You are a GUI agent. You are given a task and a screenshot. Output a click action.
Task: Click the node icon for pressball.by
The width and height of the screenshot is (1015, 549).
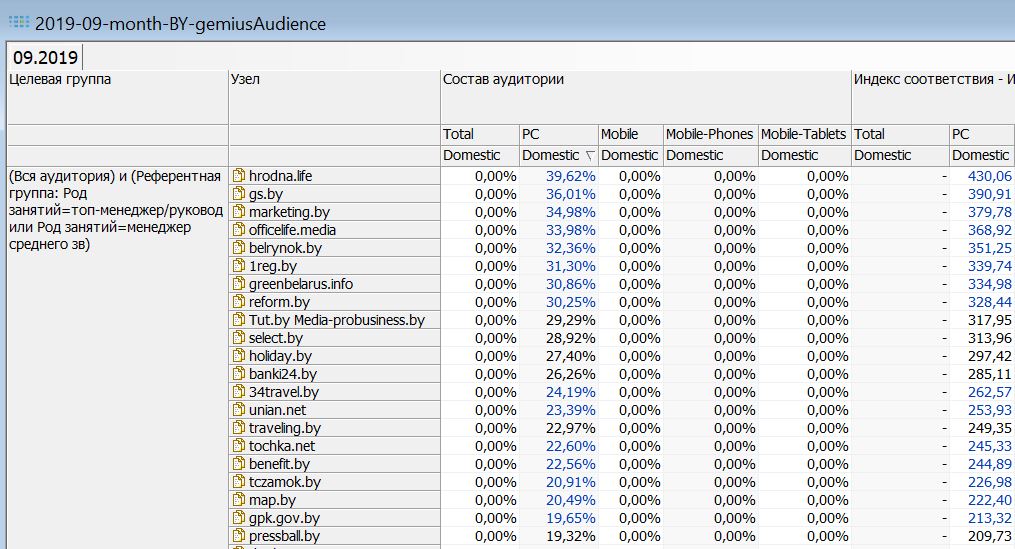(x=239, y=536)
